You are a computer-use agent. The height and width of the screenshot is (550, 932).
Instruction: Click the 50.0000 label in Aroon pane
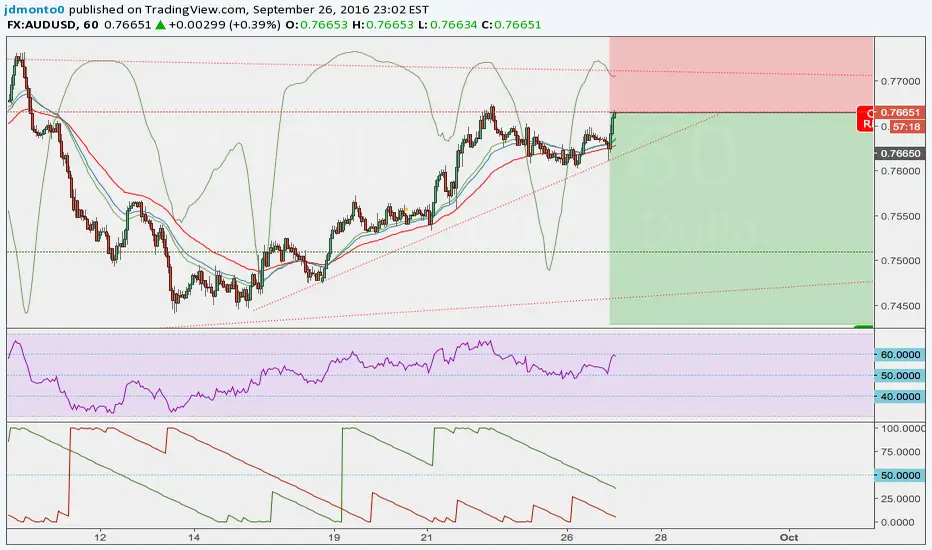[900, 476]
